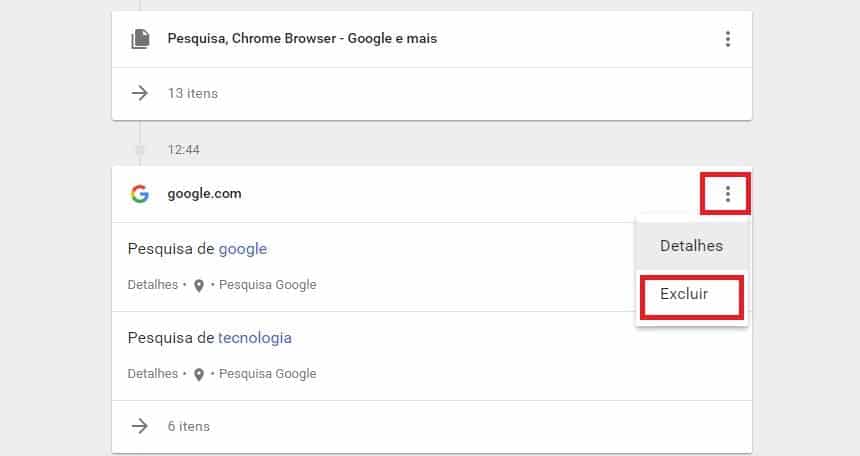Click location pin under Pesquisa de google

199,285
